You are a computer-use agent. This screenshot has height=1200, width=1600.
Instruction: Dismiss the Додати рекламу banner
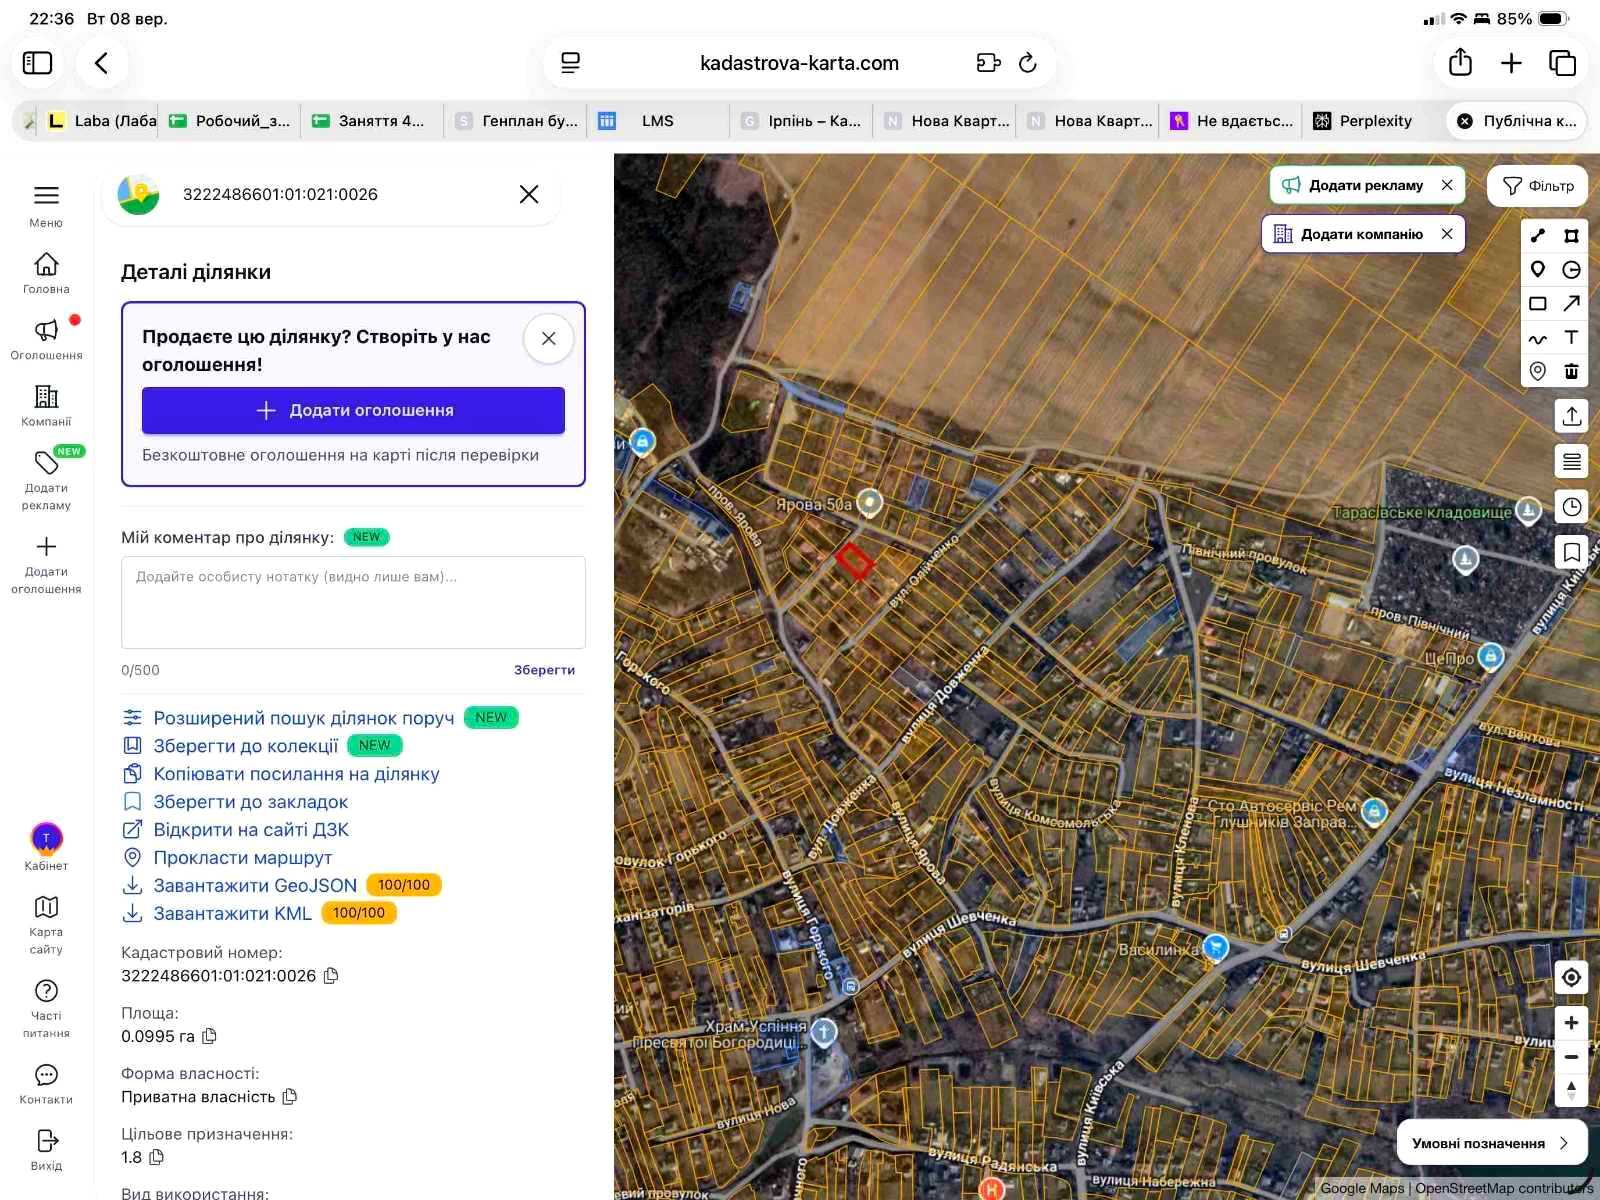1447,185
